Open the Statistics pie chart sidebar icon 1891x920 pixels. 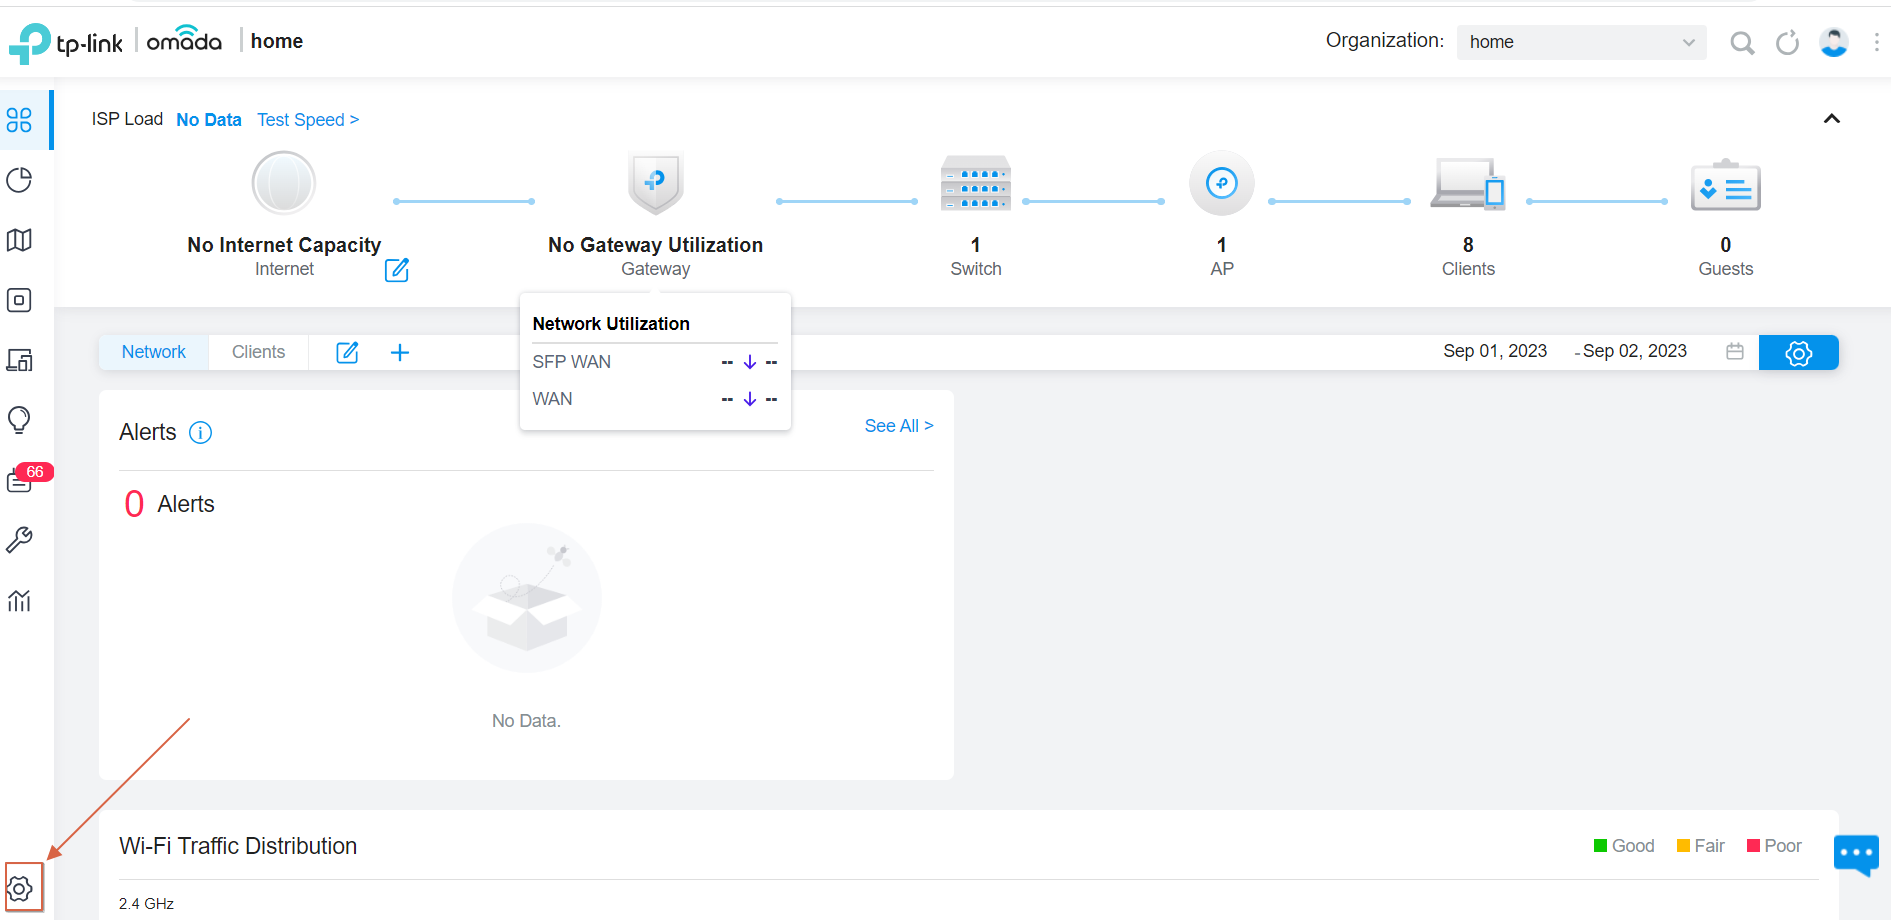coord(20,180)
